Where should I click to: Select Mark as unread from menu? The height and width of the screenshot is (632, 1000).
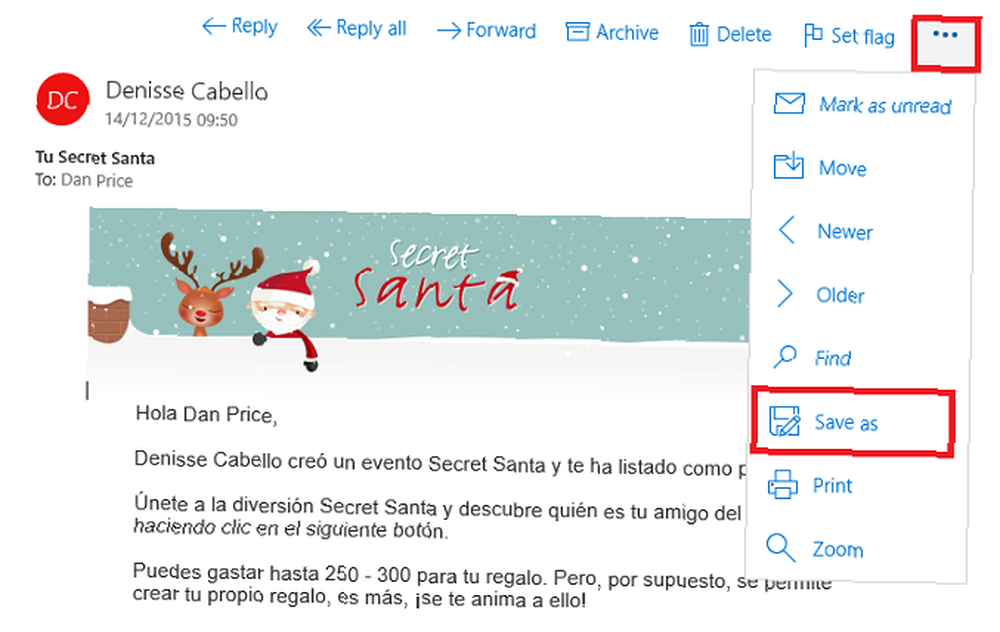click(862, 104)
